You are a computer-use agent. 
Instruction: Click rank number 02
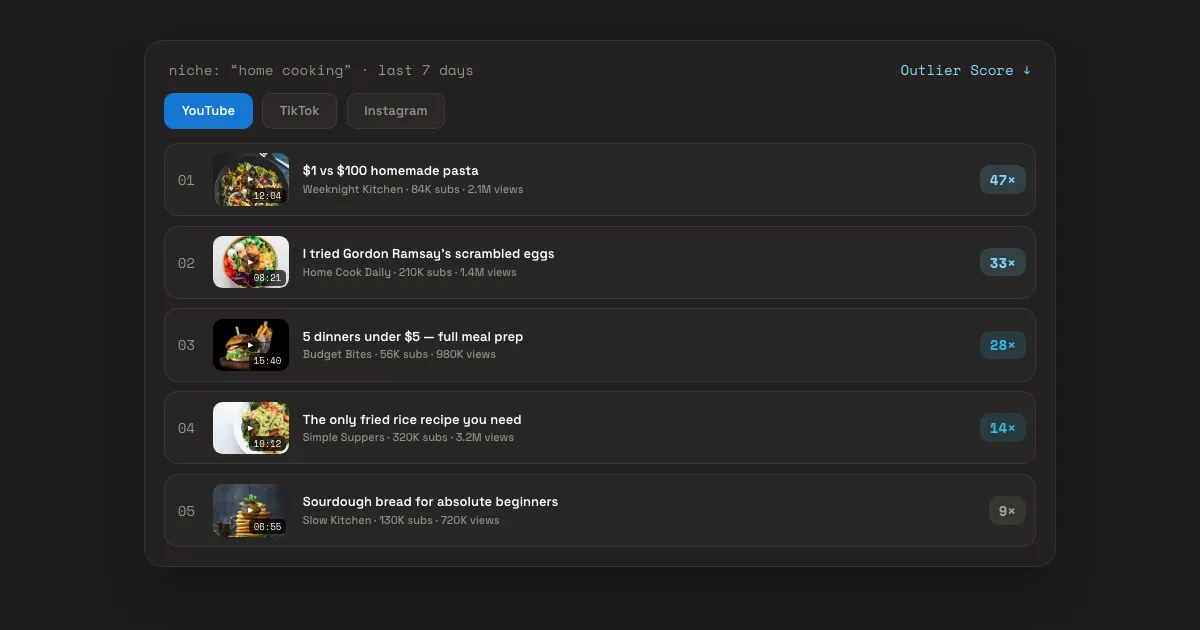pyautogui.click(x=186, y=263)
